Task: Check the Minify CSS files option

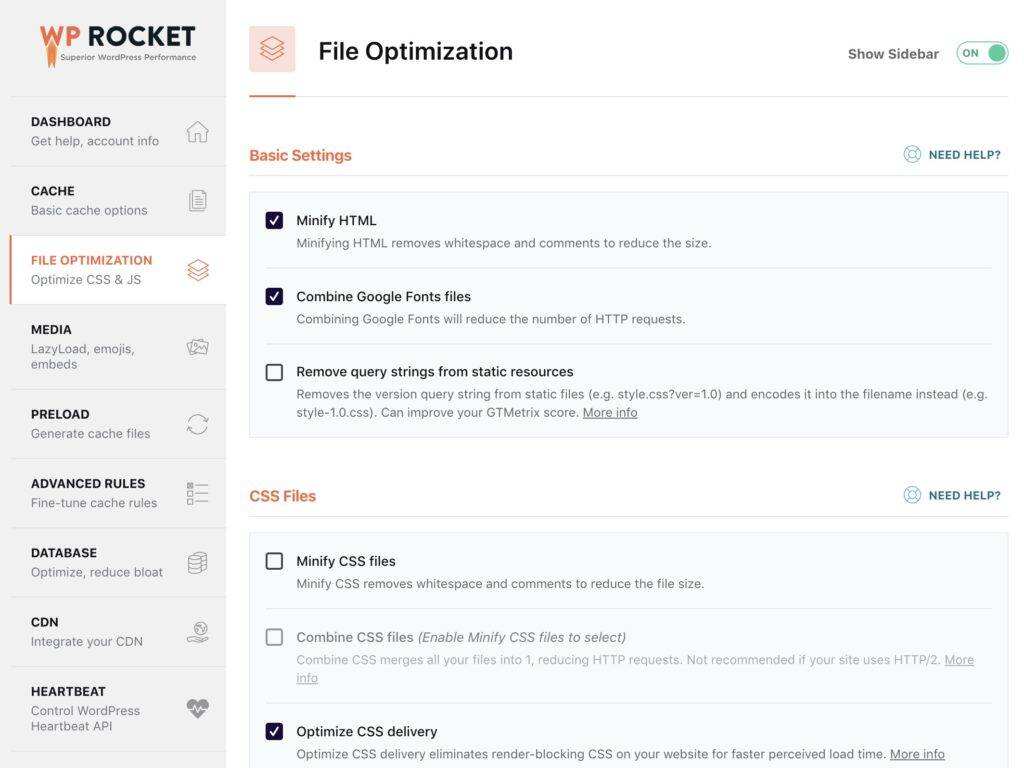Action: coord(274,561)
